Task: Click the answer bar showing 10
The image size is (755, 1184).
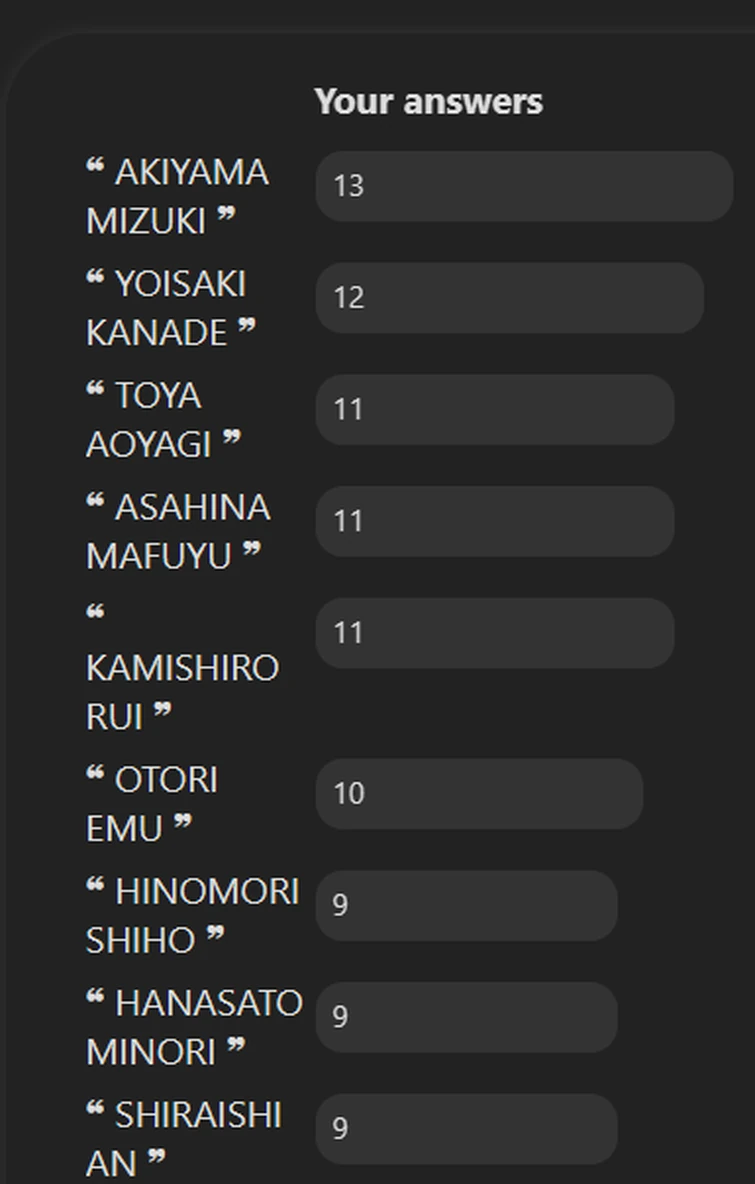Action: 479,794
